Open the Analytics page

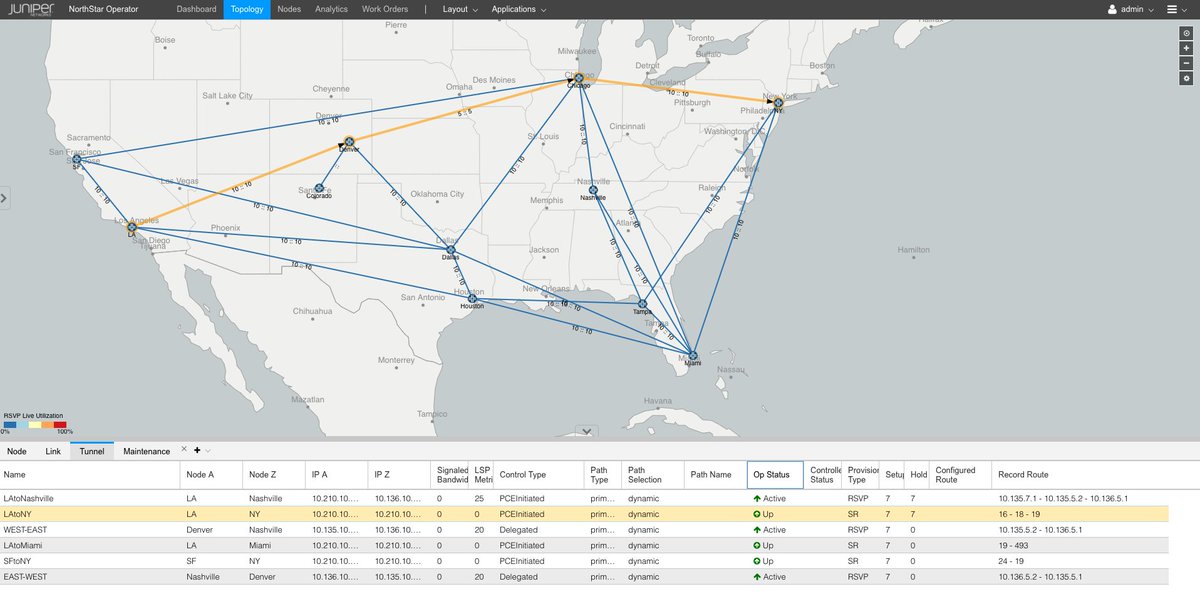pyautogui.click(x=331, y=9)
